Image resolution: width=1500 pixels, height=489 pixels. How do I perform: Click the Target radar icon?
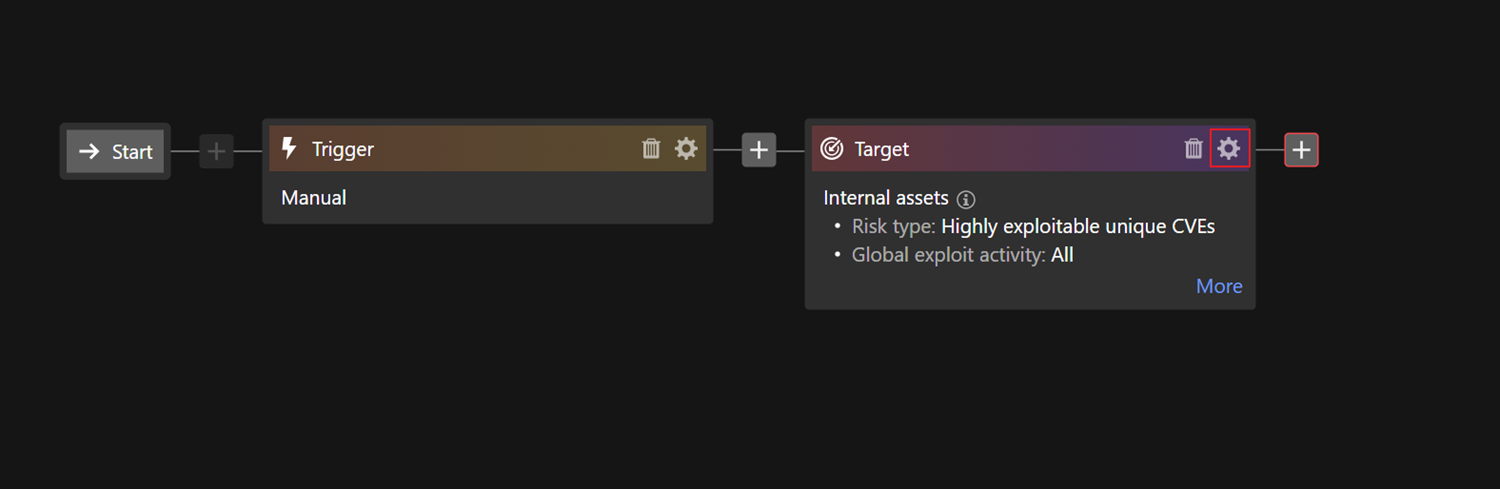831,149
